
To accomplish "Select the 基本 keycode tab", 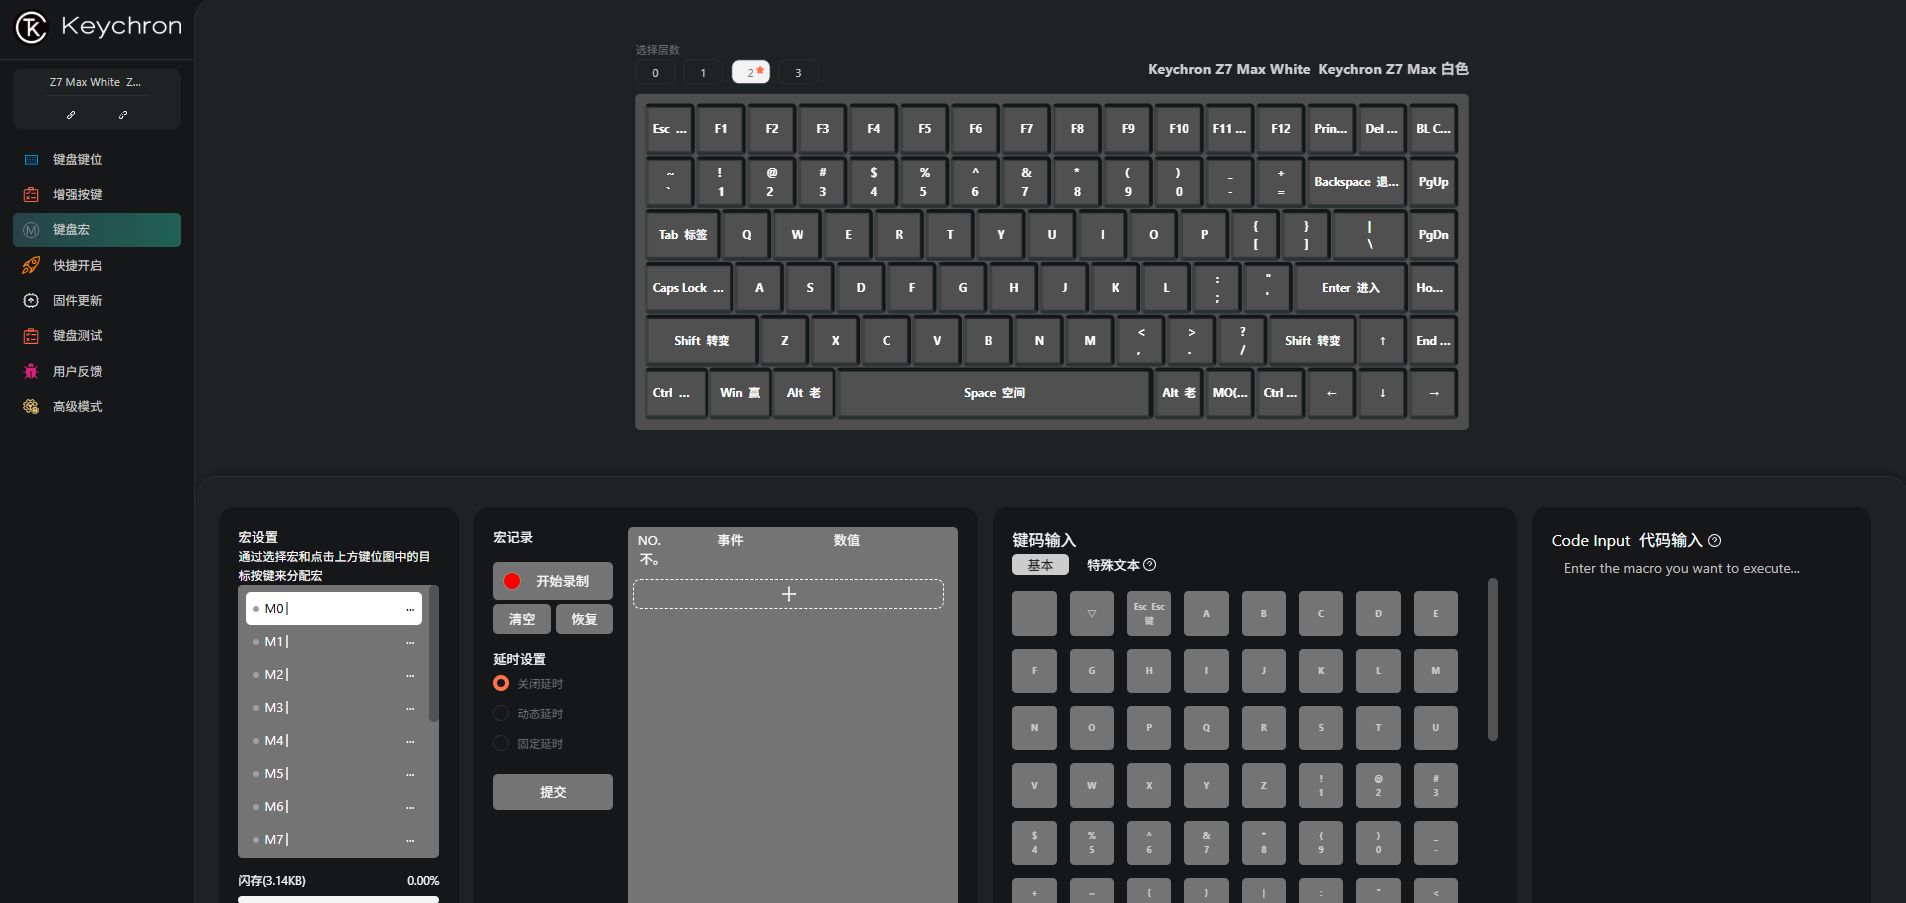I will 1040,565.
